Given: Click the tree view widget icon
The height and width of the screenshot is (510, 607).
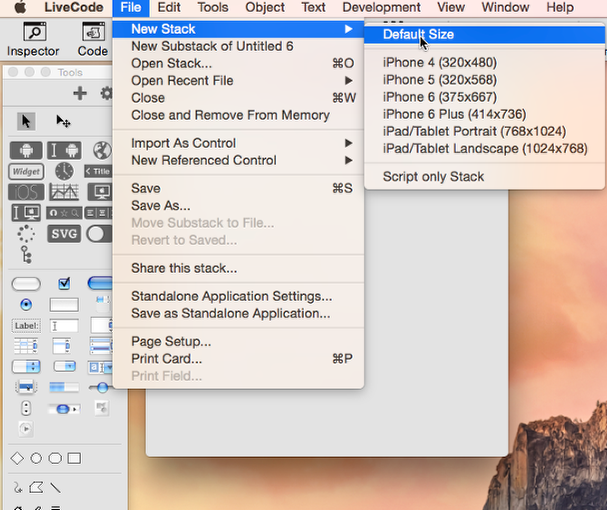Looking at the screenshot, I should [26, 255].
